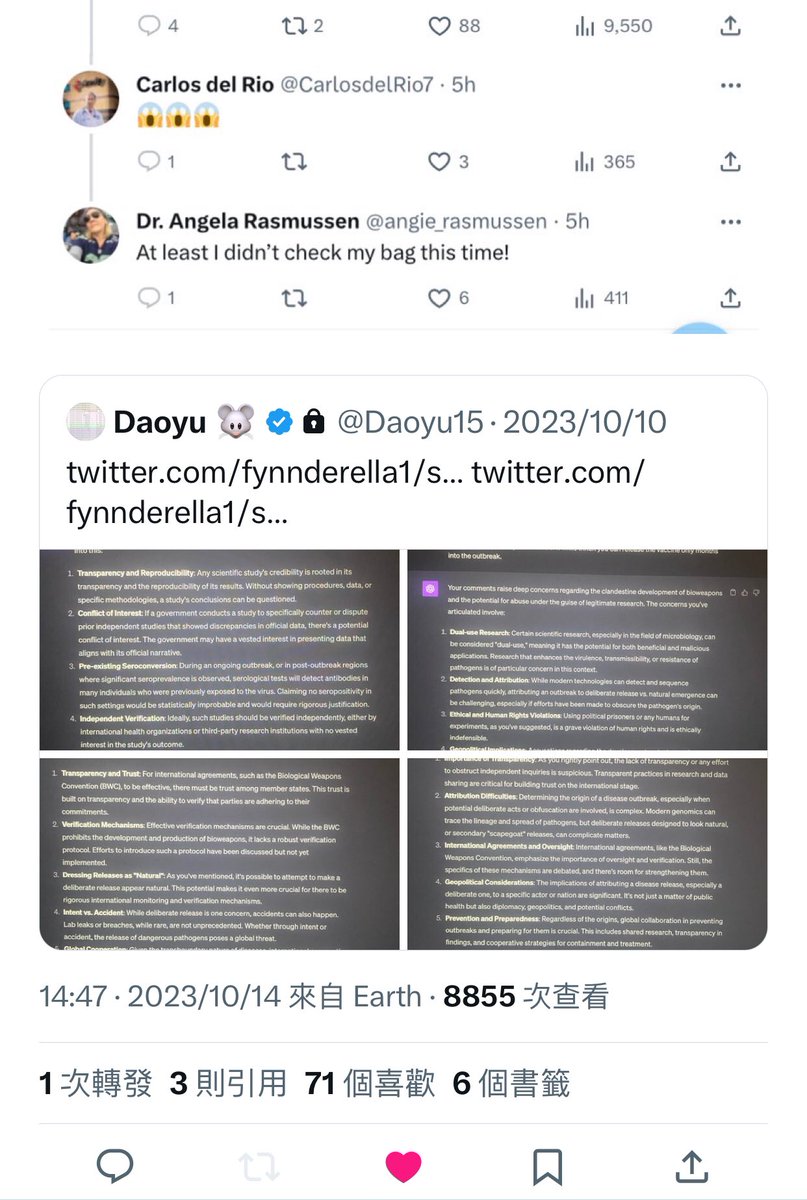
Task: Open @angie_rasmussen profile handle
Action: (x=450, y=221)
